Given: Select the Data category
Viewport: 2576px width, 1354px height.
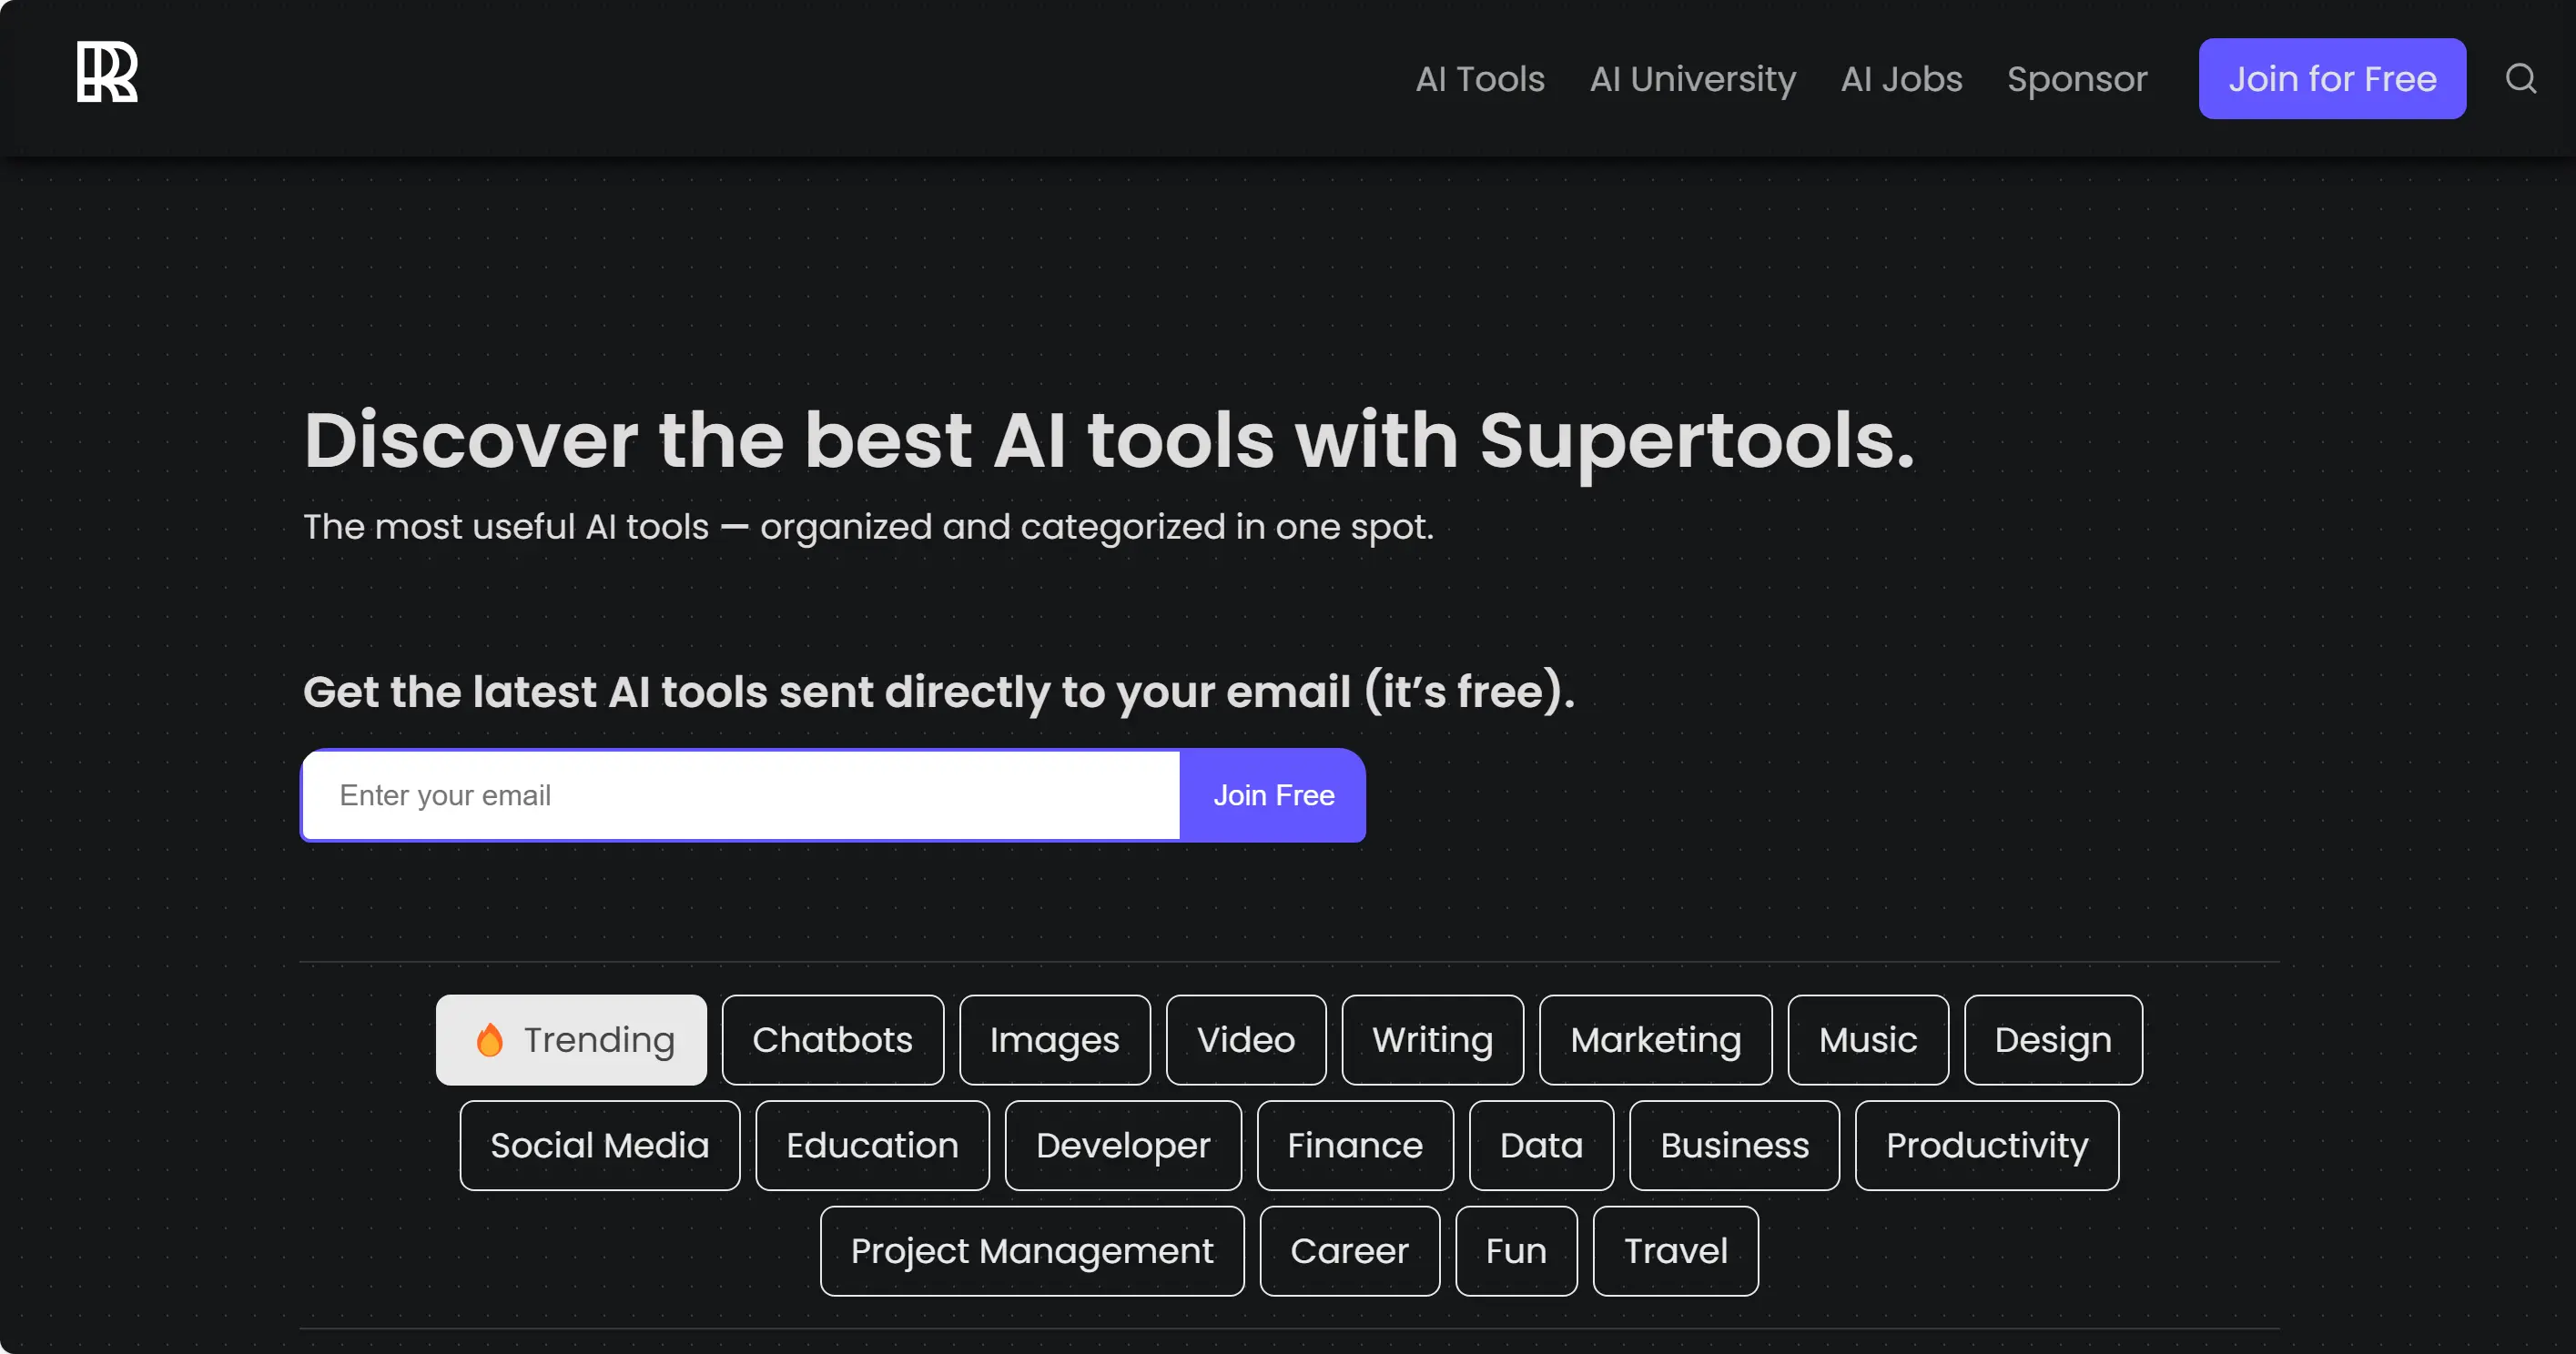Looking at the screenshot, I should (1541, 1146).
